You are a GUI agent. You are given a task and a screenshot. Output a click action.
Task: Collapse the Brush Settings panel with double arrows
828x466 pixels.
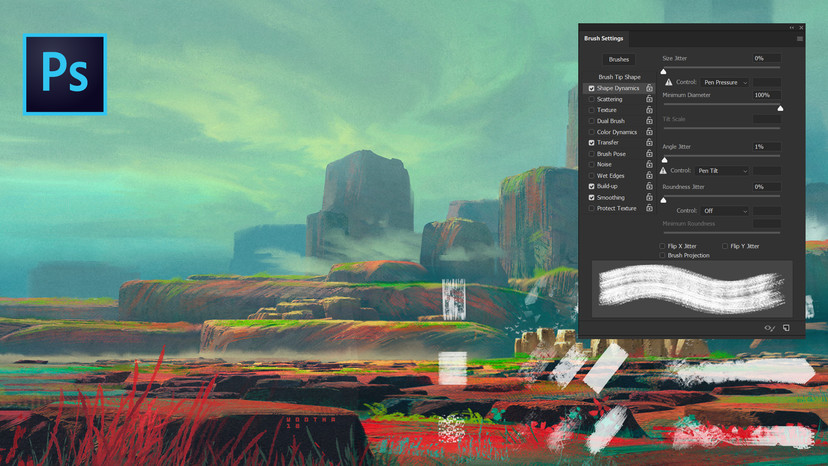coord(792,27)
